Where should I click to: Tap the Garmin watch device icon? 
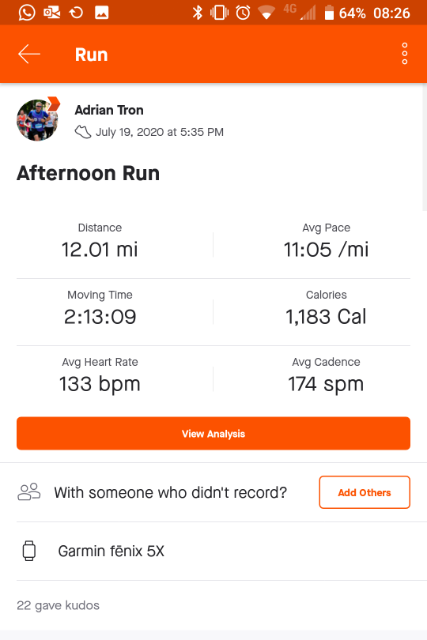(x=29, y=551)
